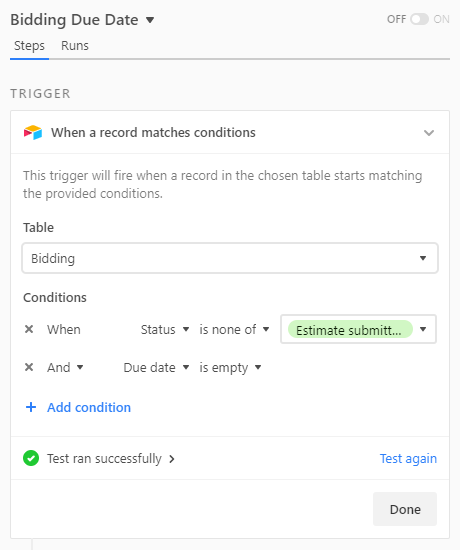Remove the Status condition with X icon
The image size is (460, 550).
[29, 329]
